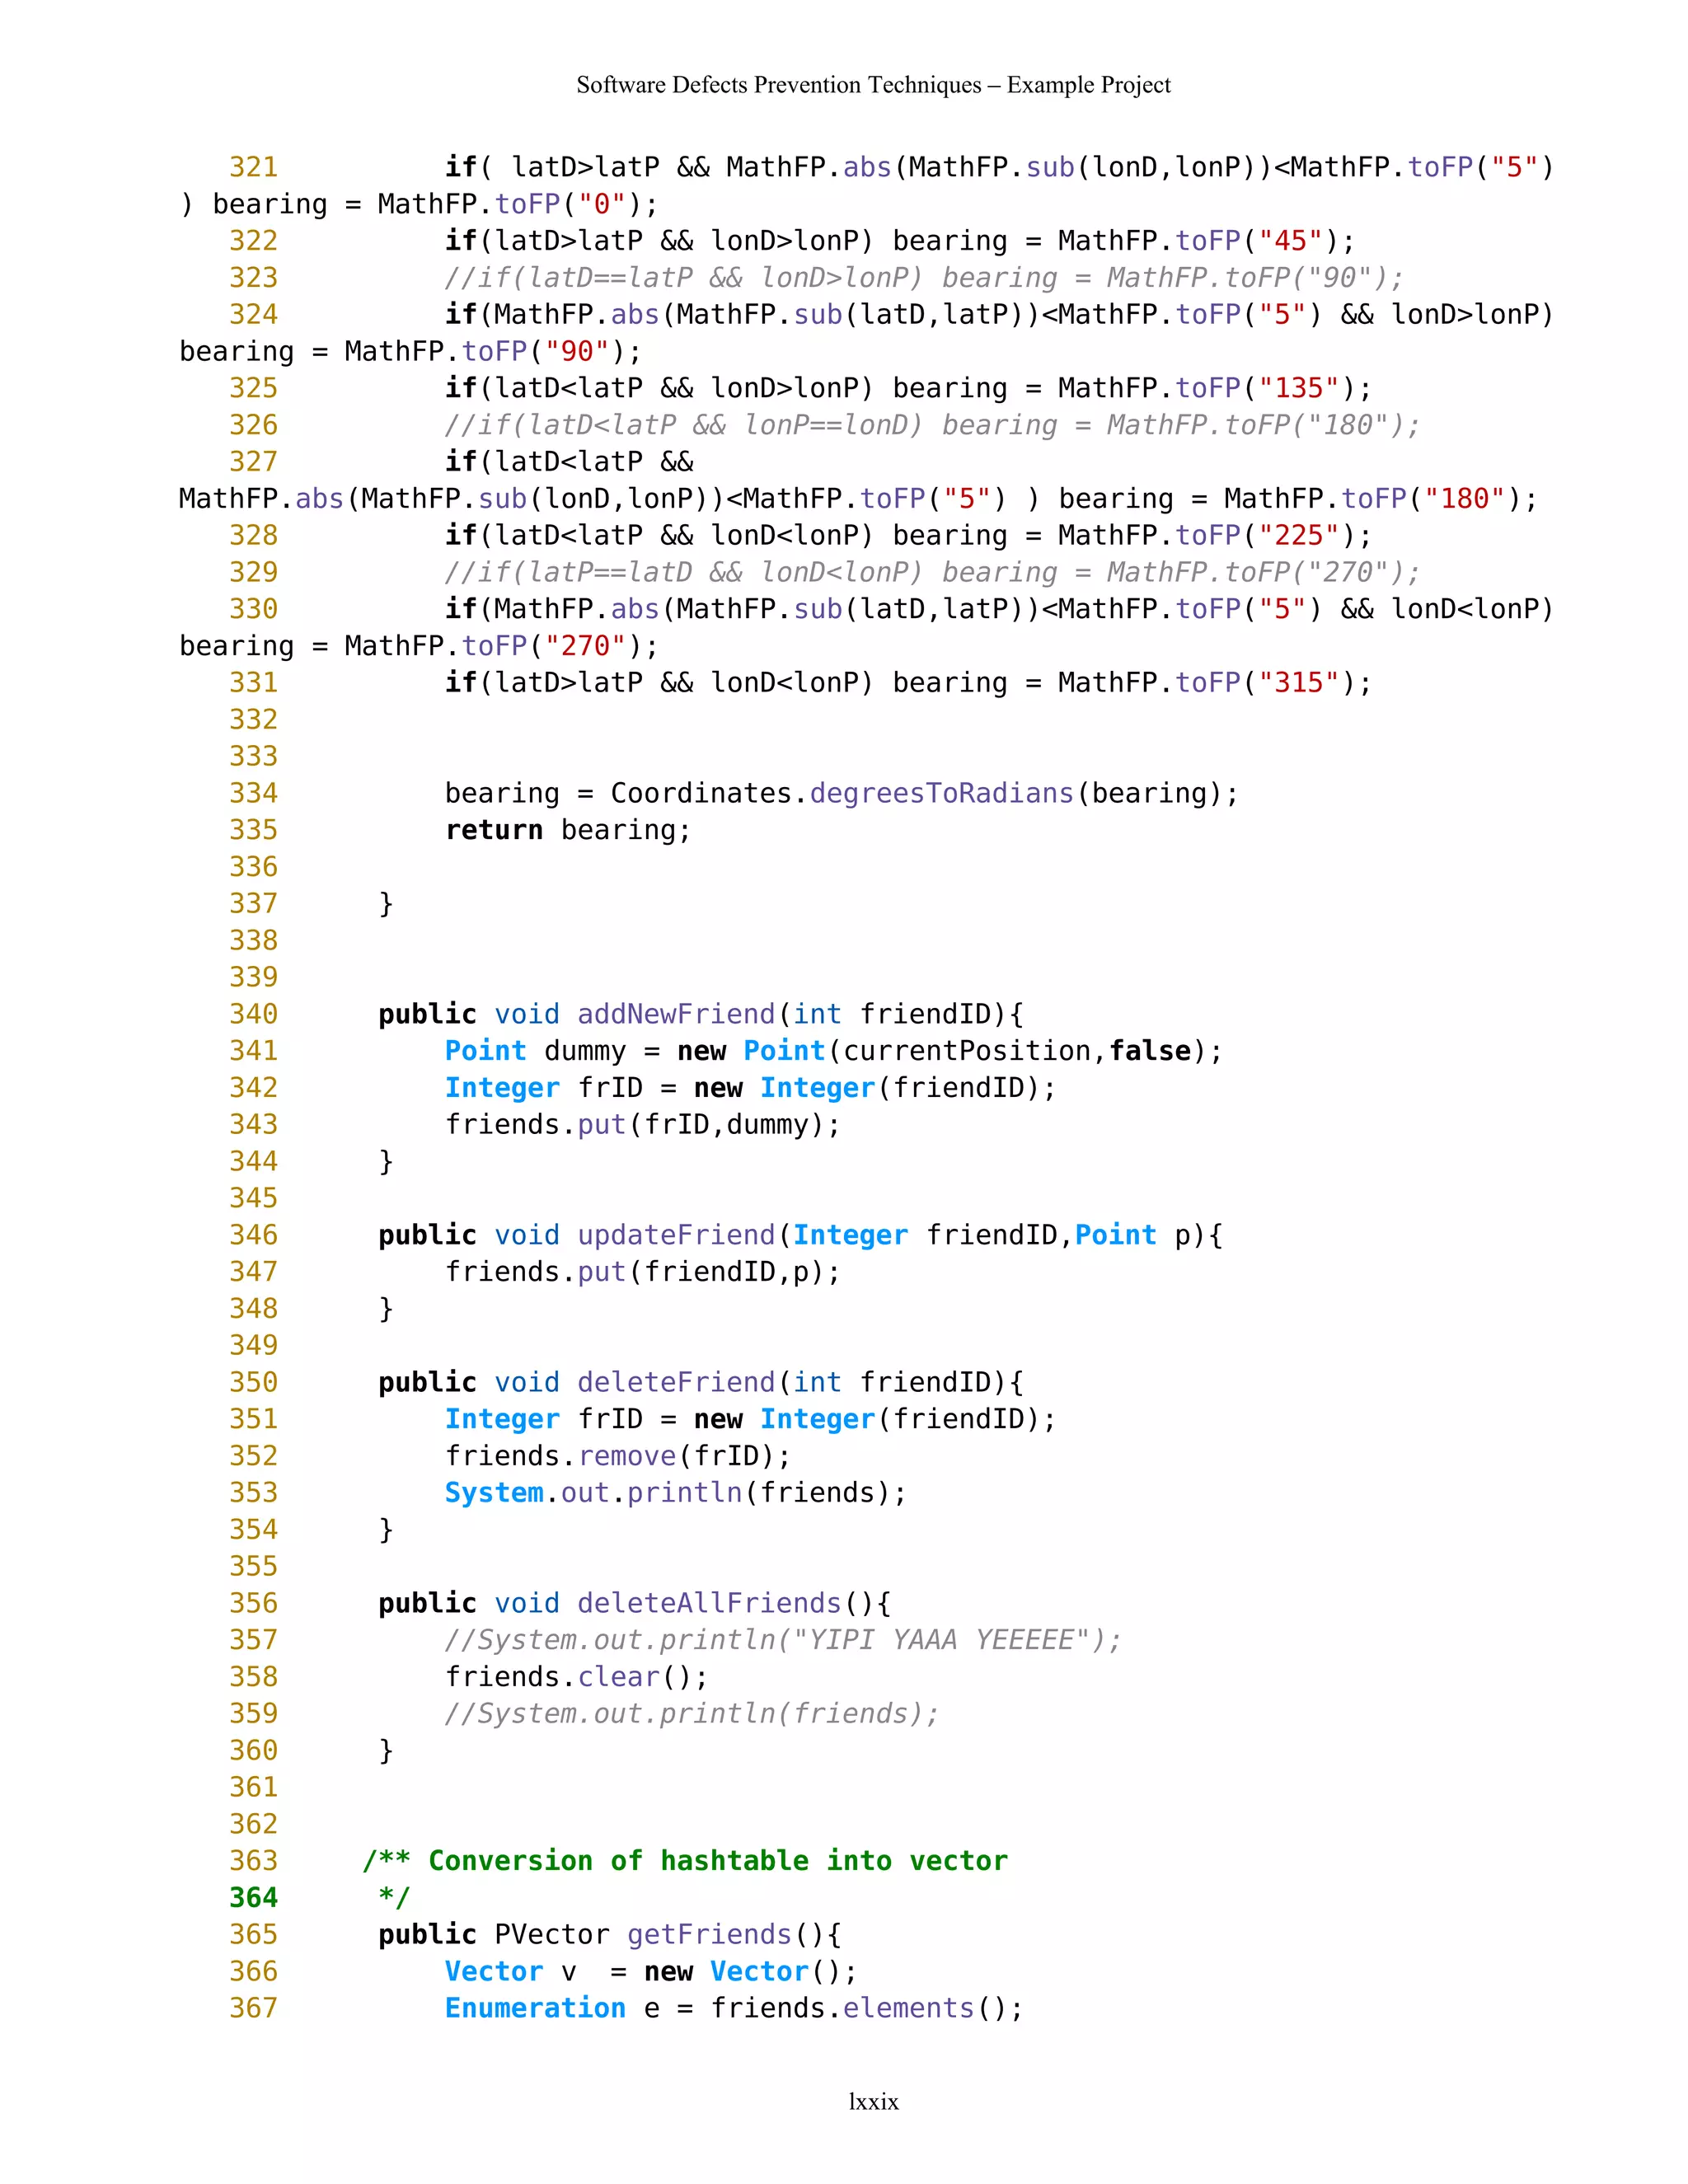The width and height of the screenshot is (1688, 2184).
Task: Click the deleteAllFriends method name
Action: (709, 1603)
